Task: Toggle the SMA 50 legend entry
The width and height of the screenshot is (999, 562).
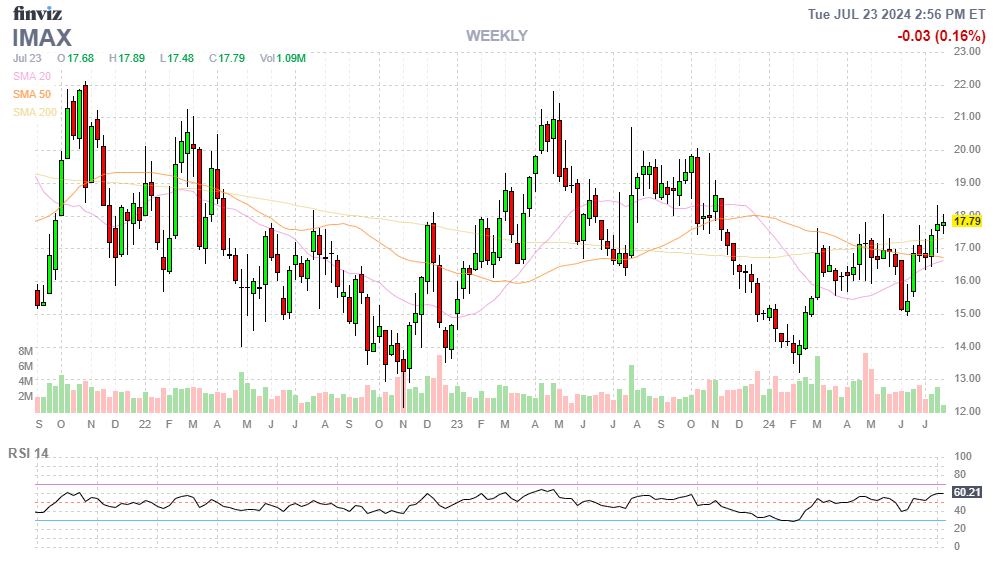Action: click(x=31, y=94)
